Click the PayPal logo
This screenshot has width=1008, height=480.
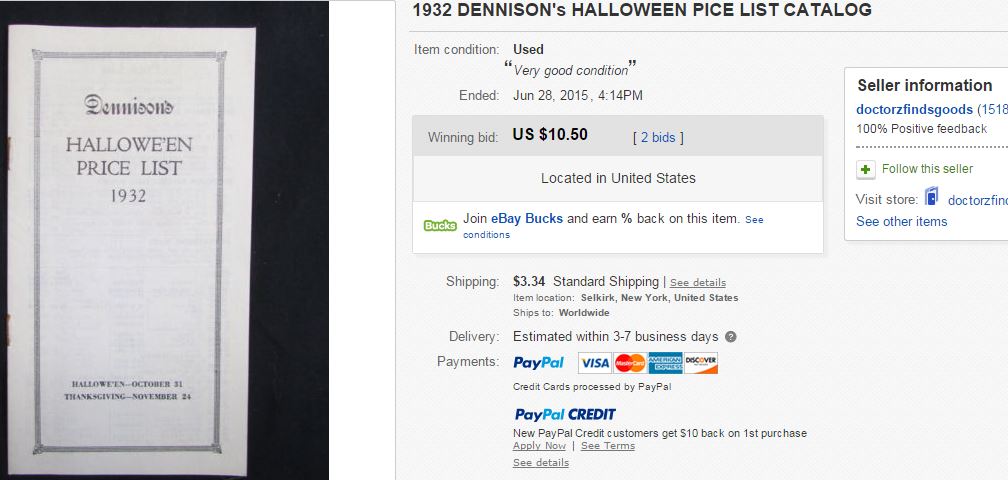[x=538, y=363]
